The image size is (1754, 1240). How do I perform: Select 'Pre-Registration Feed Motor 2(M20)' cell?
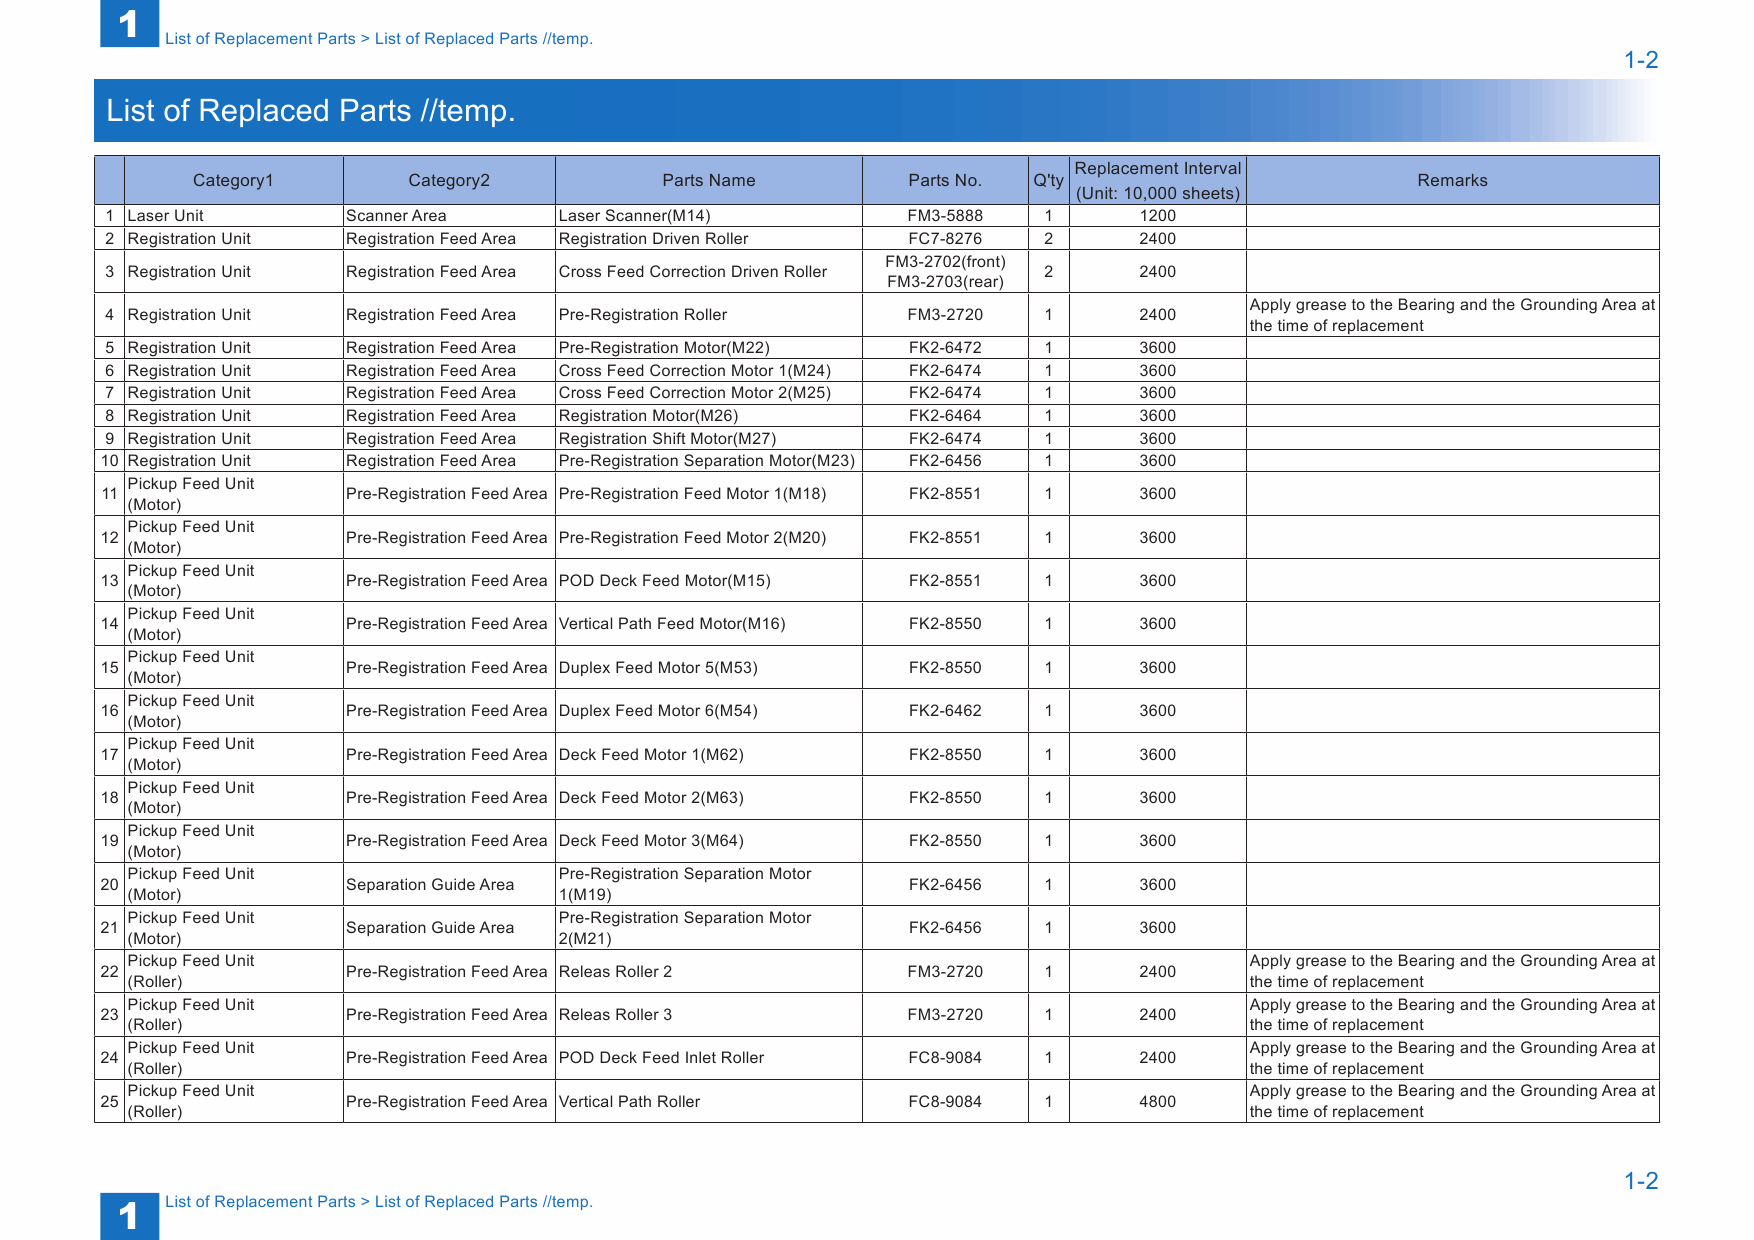[x=709, y=538]
